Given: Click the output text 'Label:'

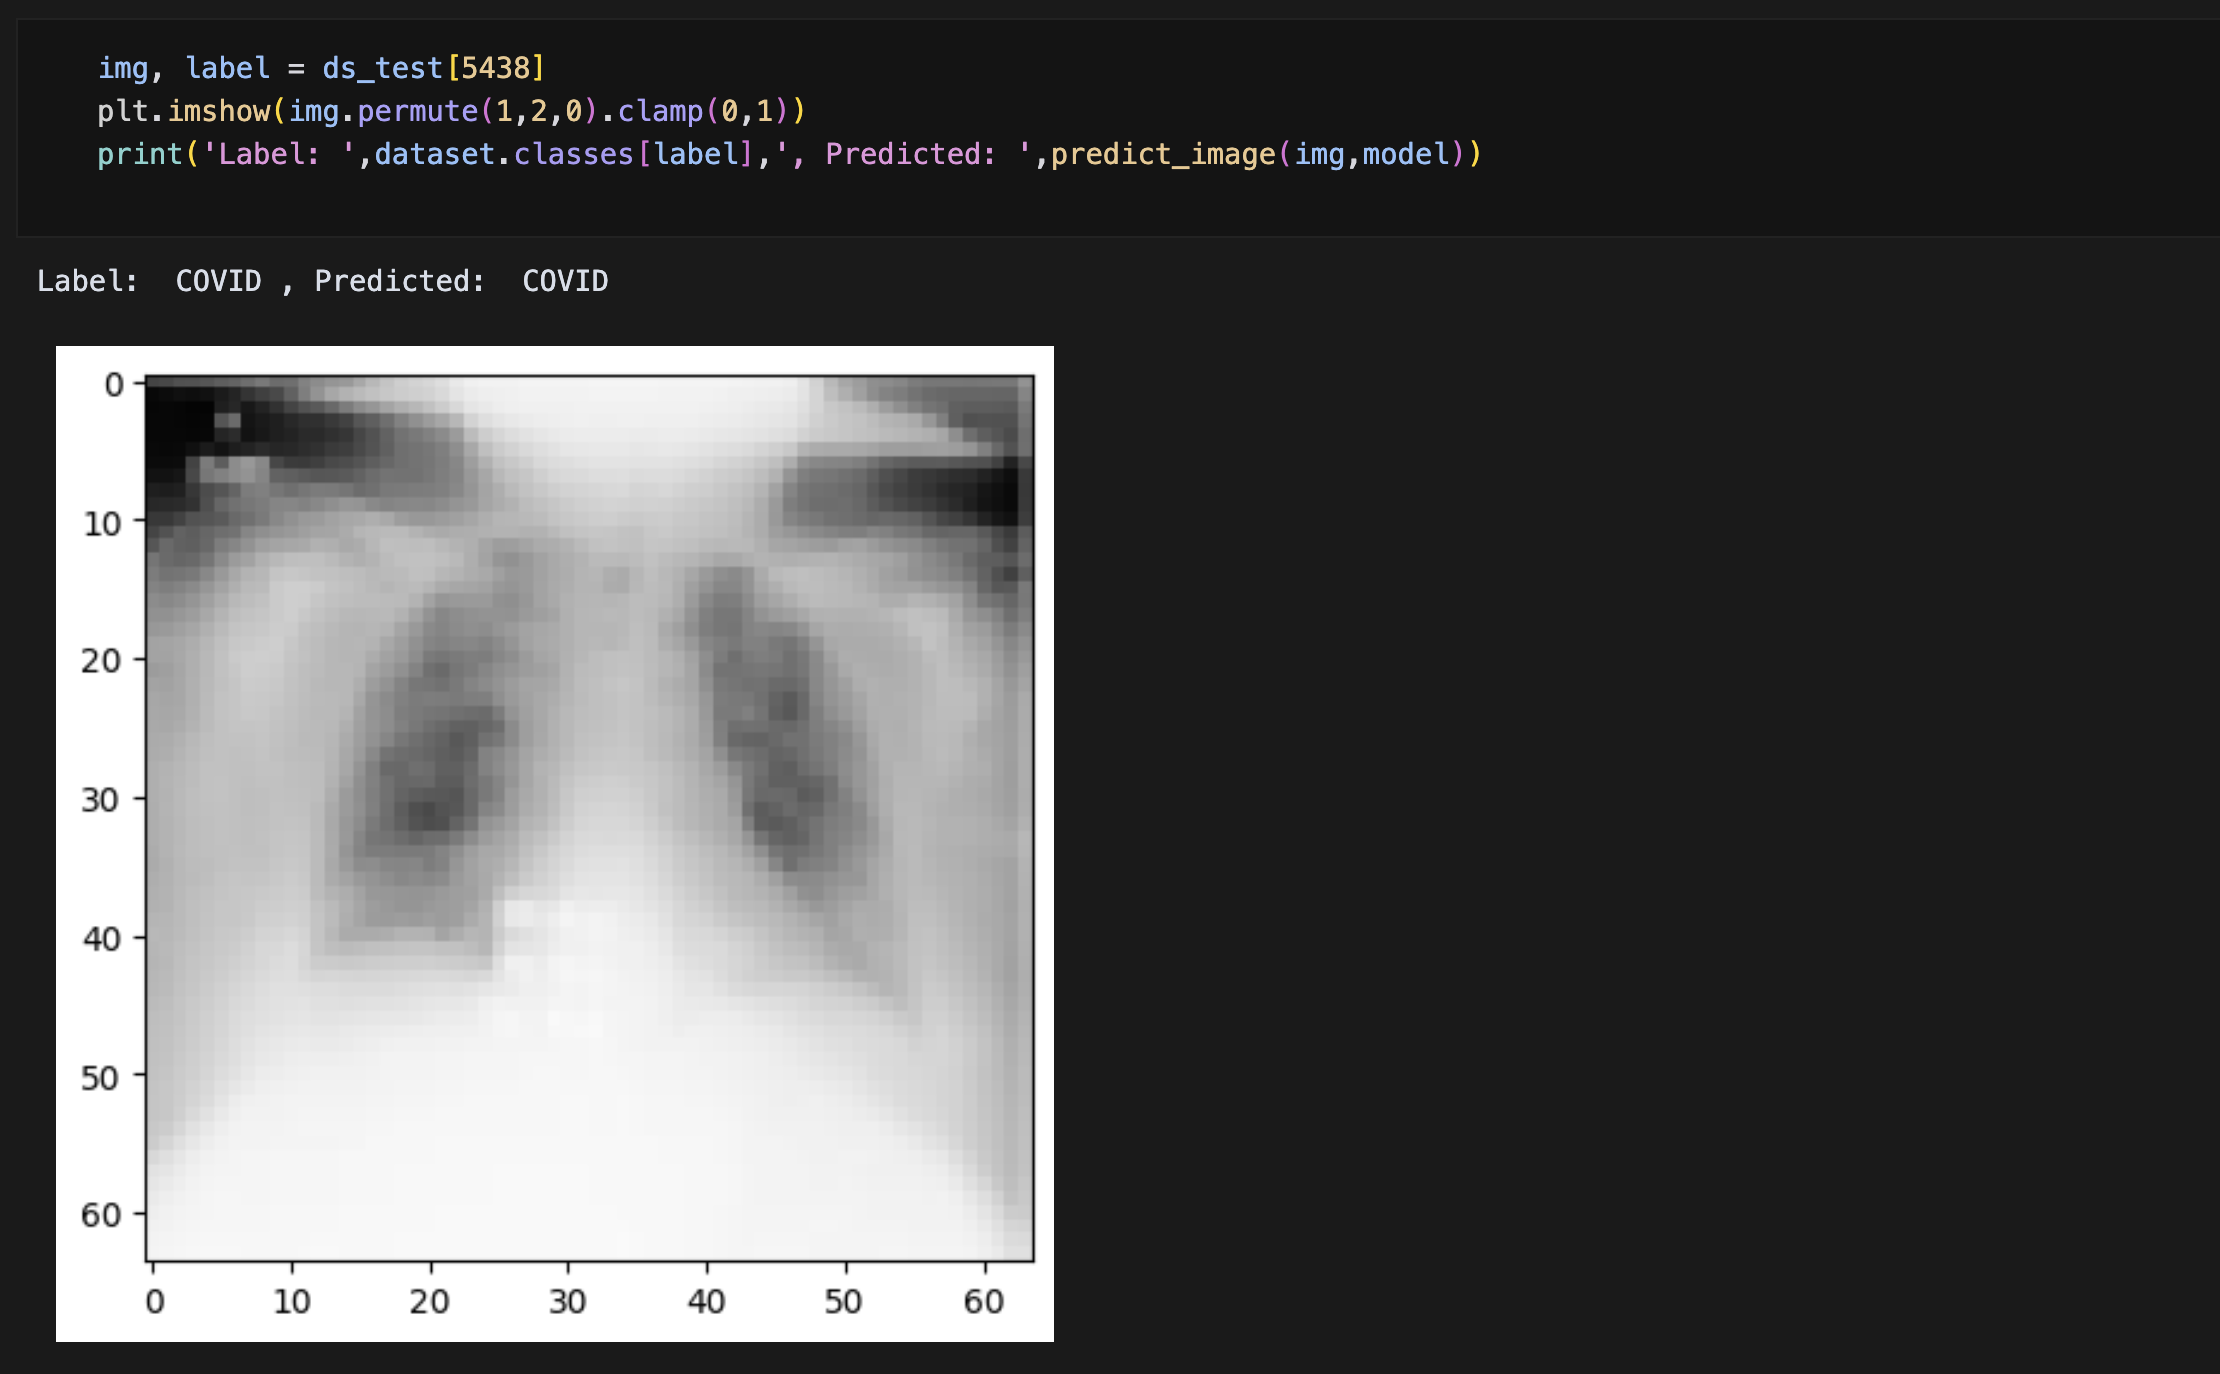Looking at the screenshot, I should pos(87,281).
